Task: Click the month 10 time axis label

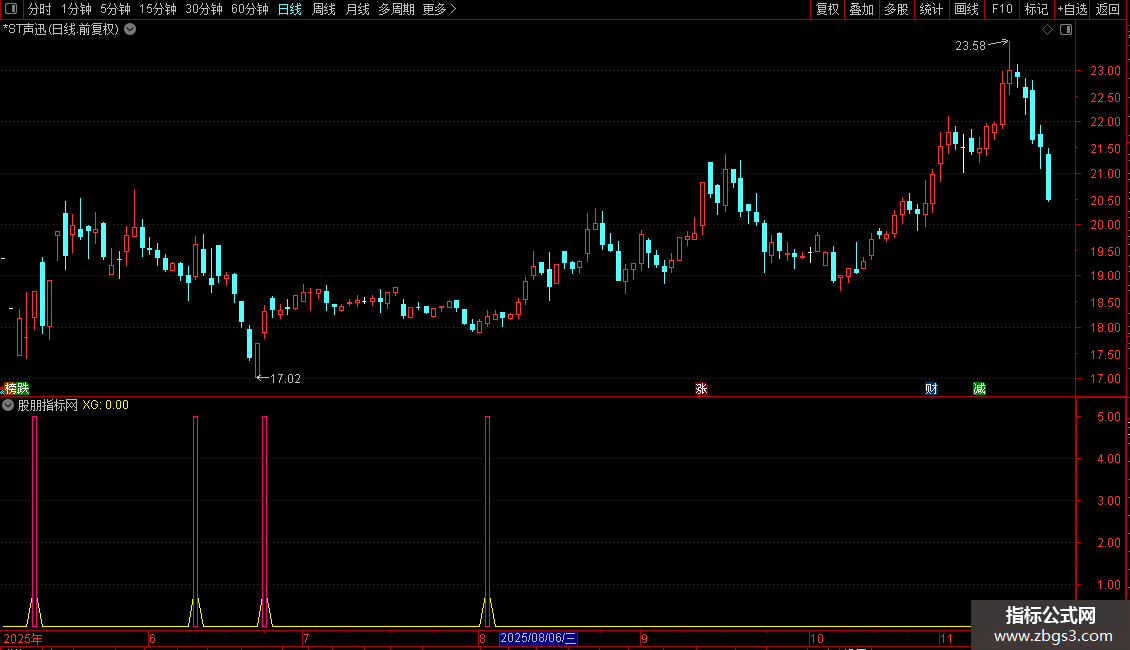Action: pos(817,638)
